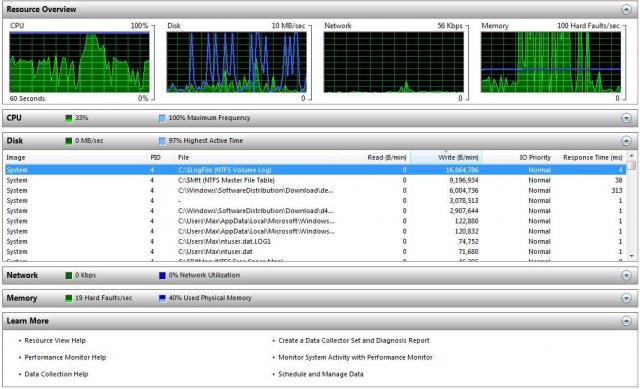The image size is (640, 389).
Task: Open Monitor System Activity with Performance Monitor
Action: tap(355, 357)
